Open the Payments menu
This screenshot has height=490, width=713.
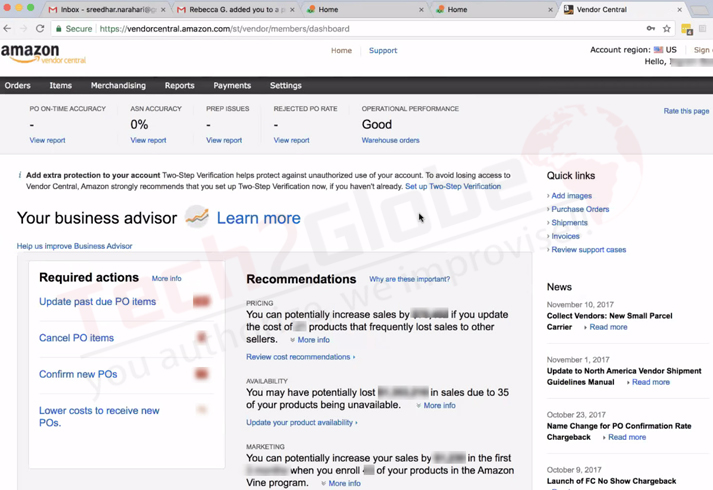232,86
